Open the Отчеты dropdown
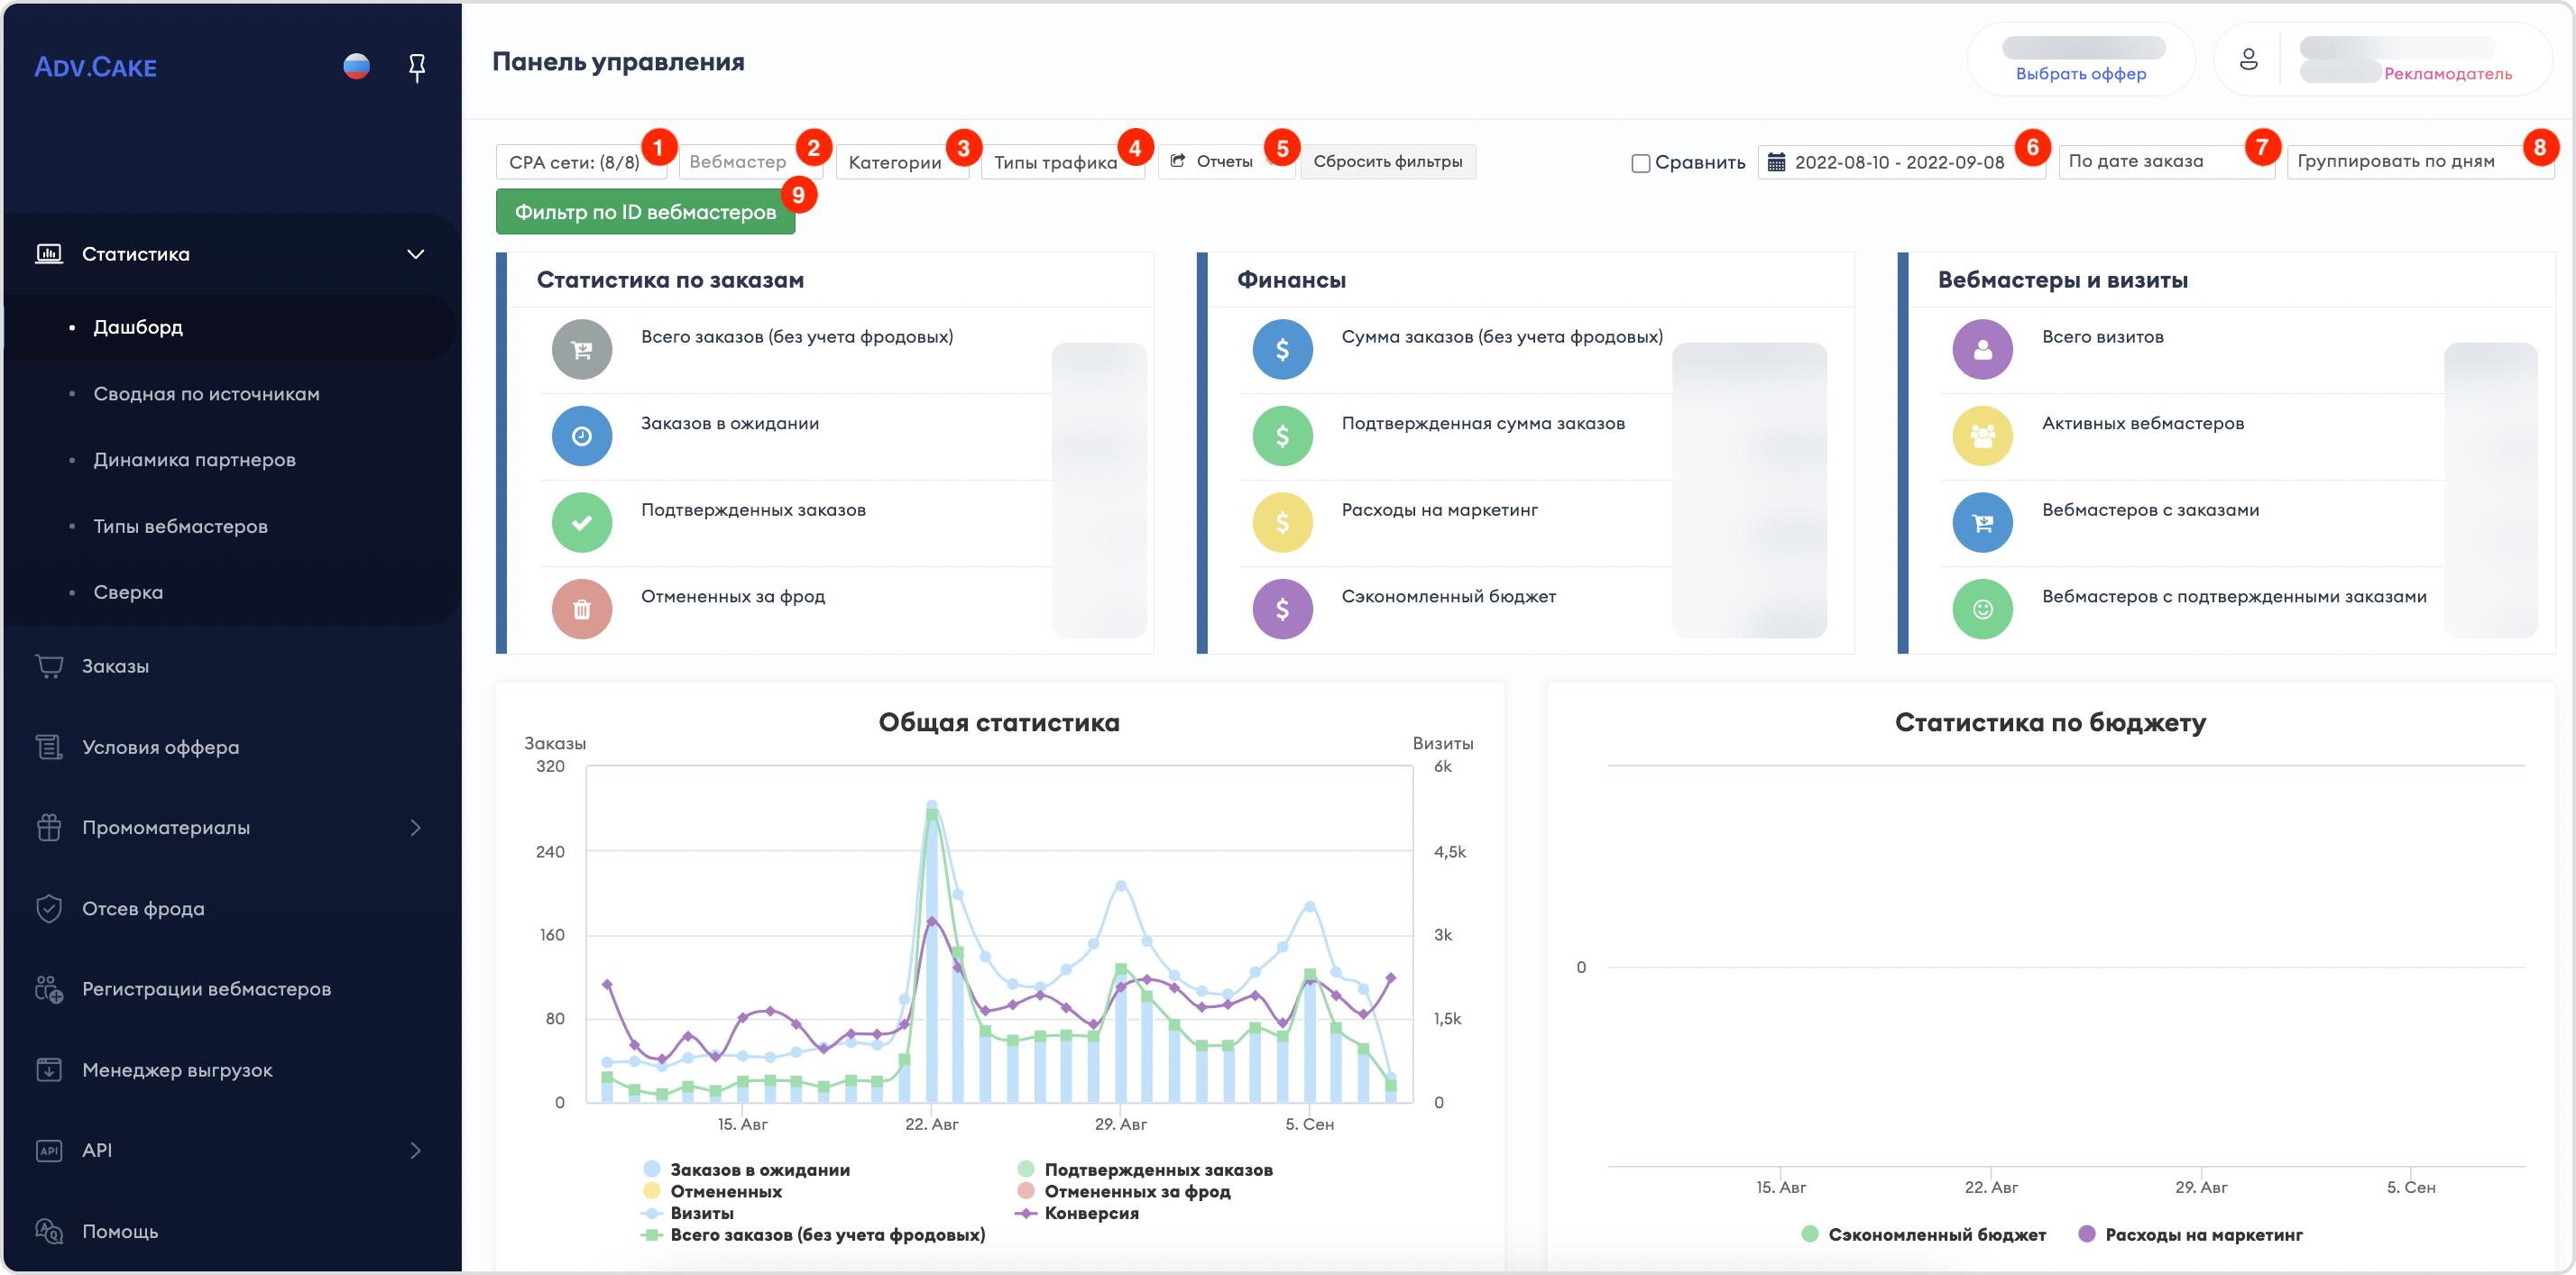2576x1275 pixels. tap(1226, 162)
